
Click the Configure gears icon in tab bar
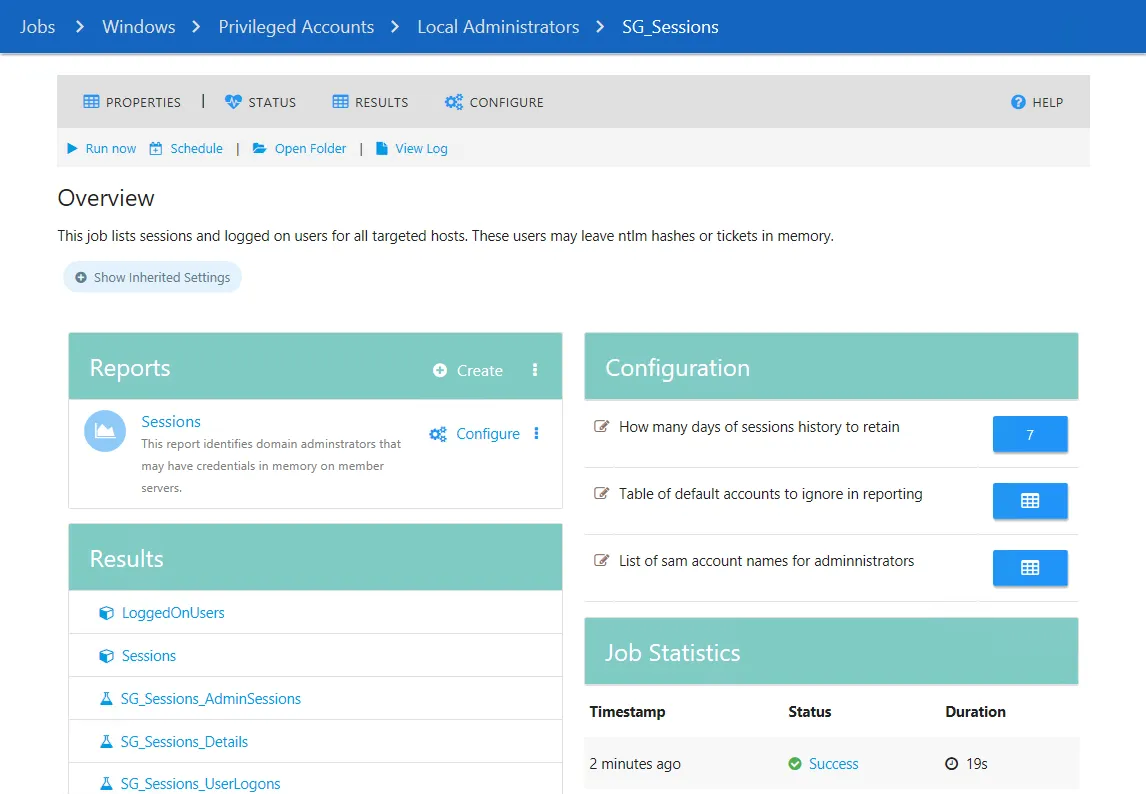[x=454, y=102]
